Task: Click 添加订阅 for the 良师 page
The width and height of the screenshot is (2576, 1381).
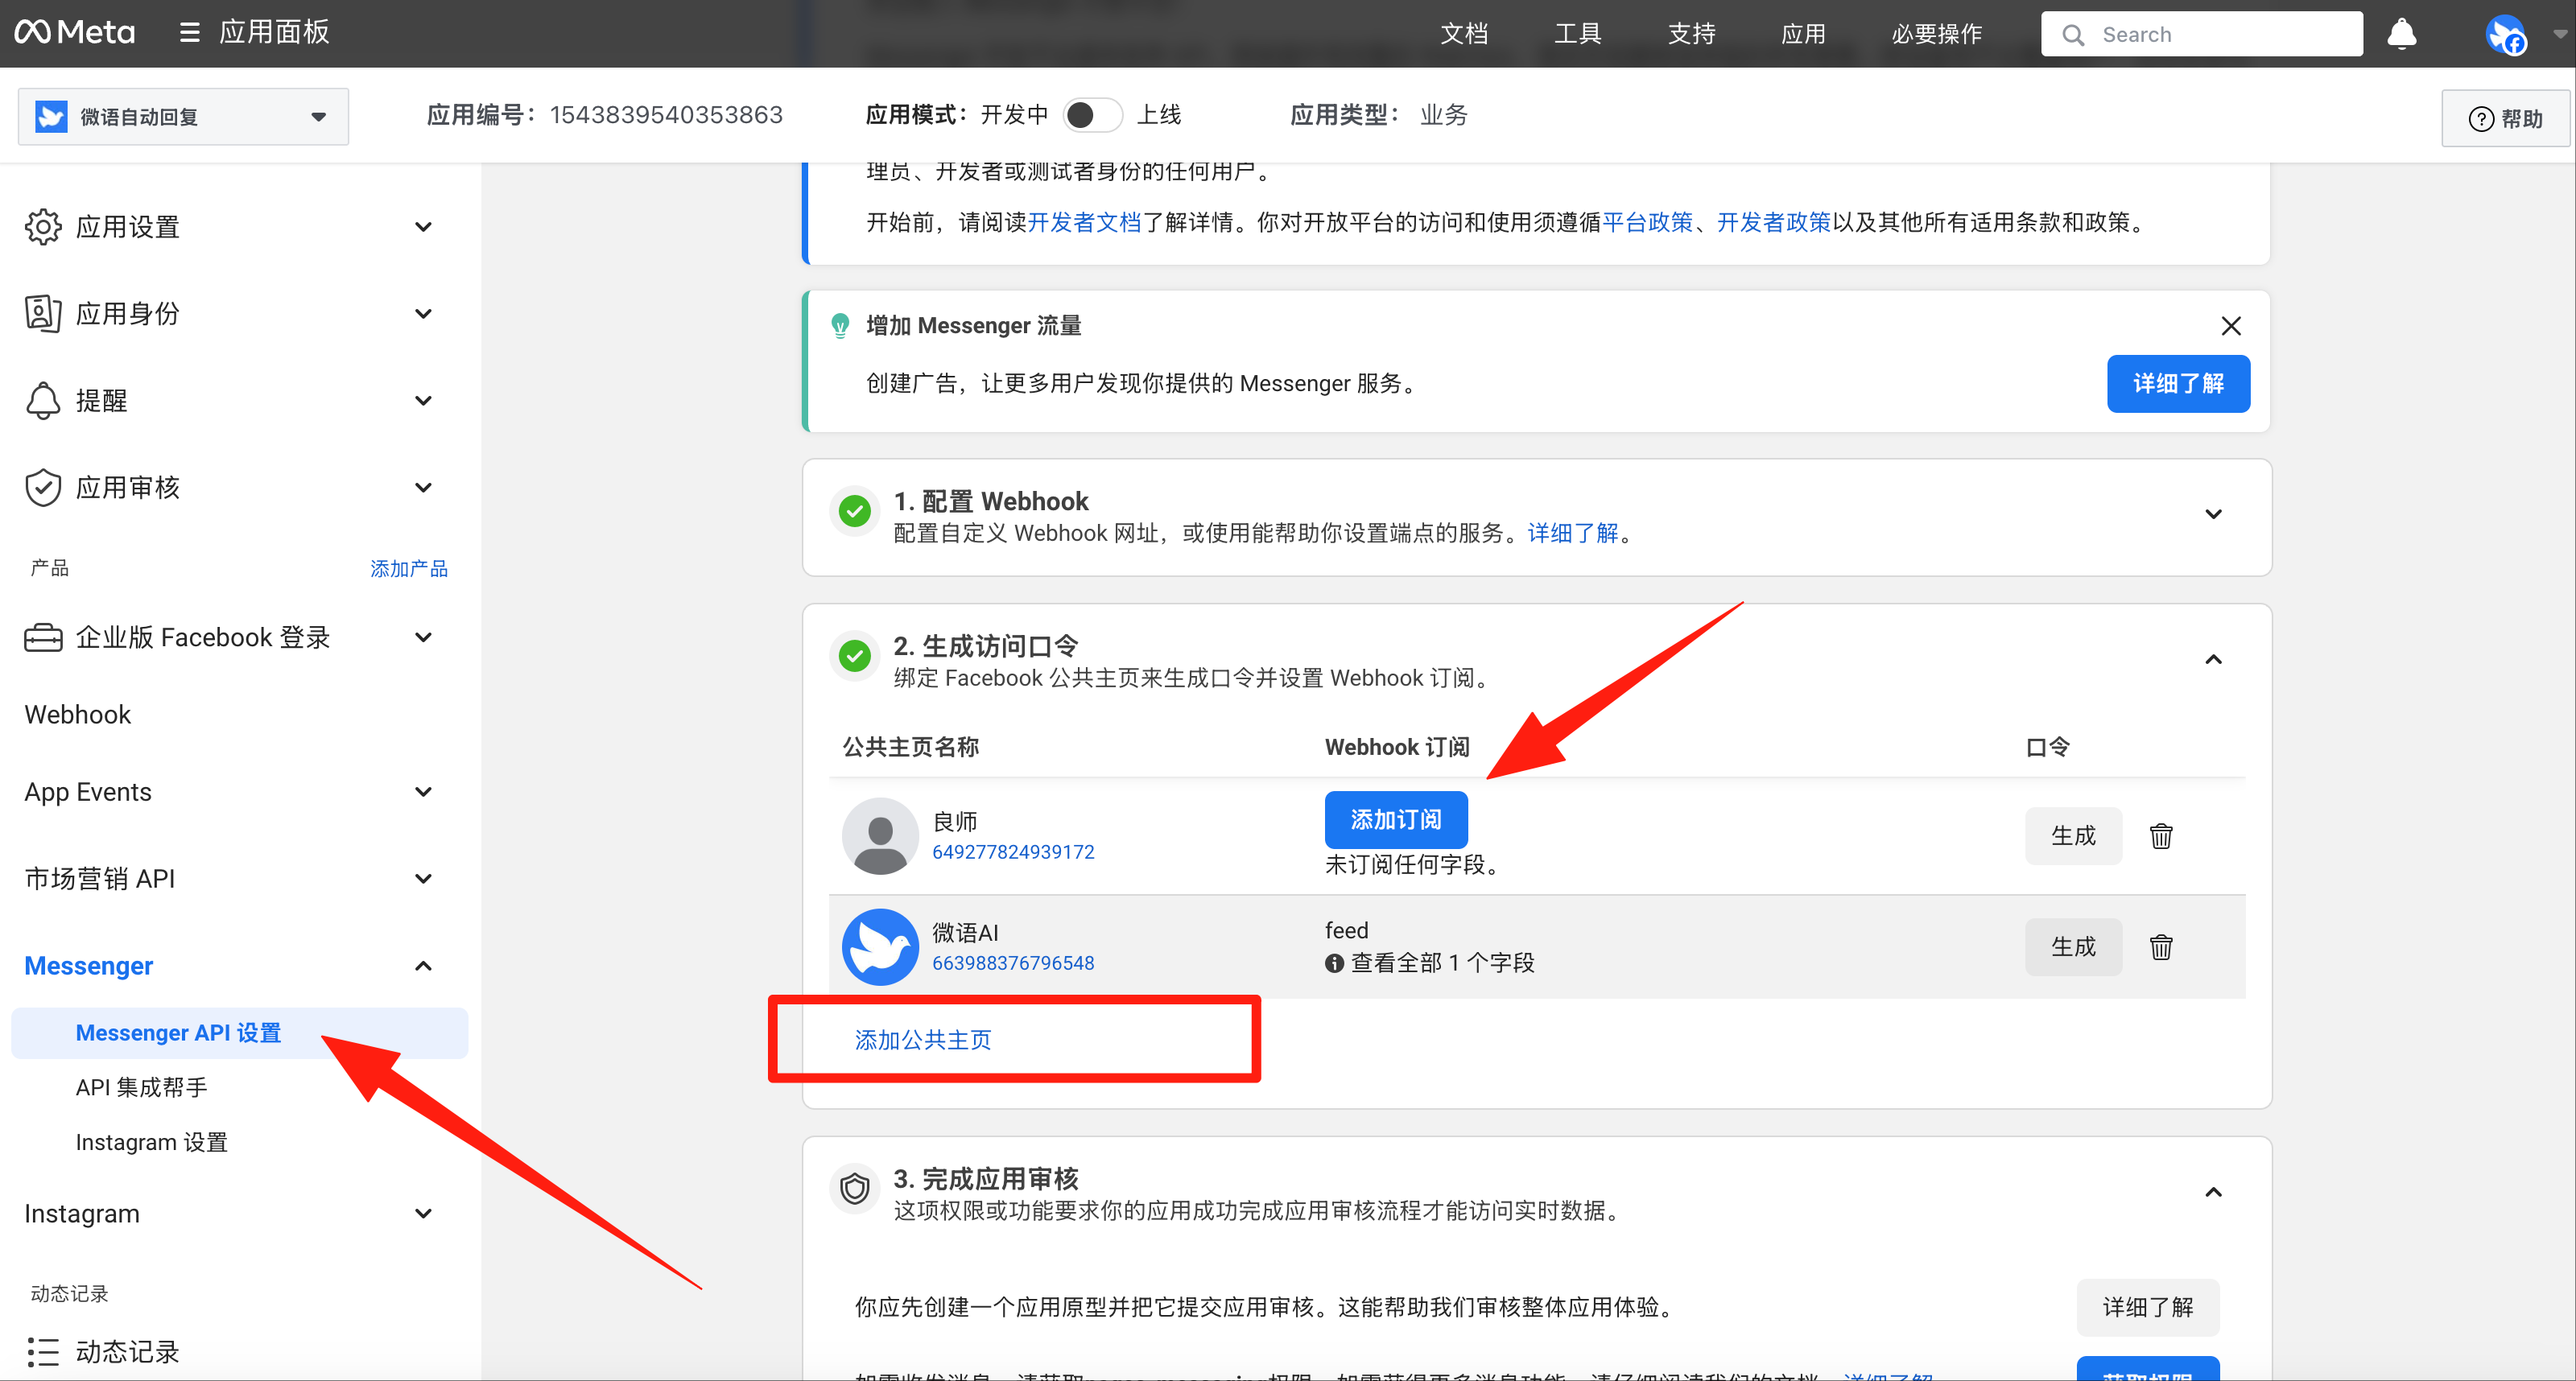Action: click(x=1396, y=819)
